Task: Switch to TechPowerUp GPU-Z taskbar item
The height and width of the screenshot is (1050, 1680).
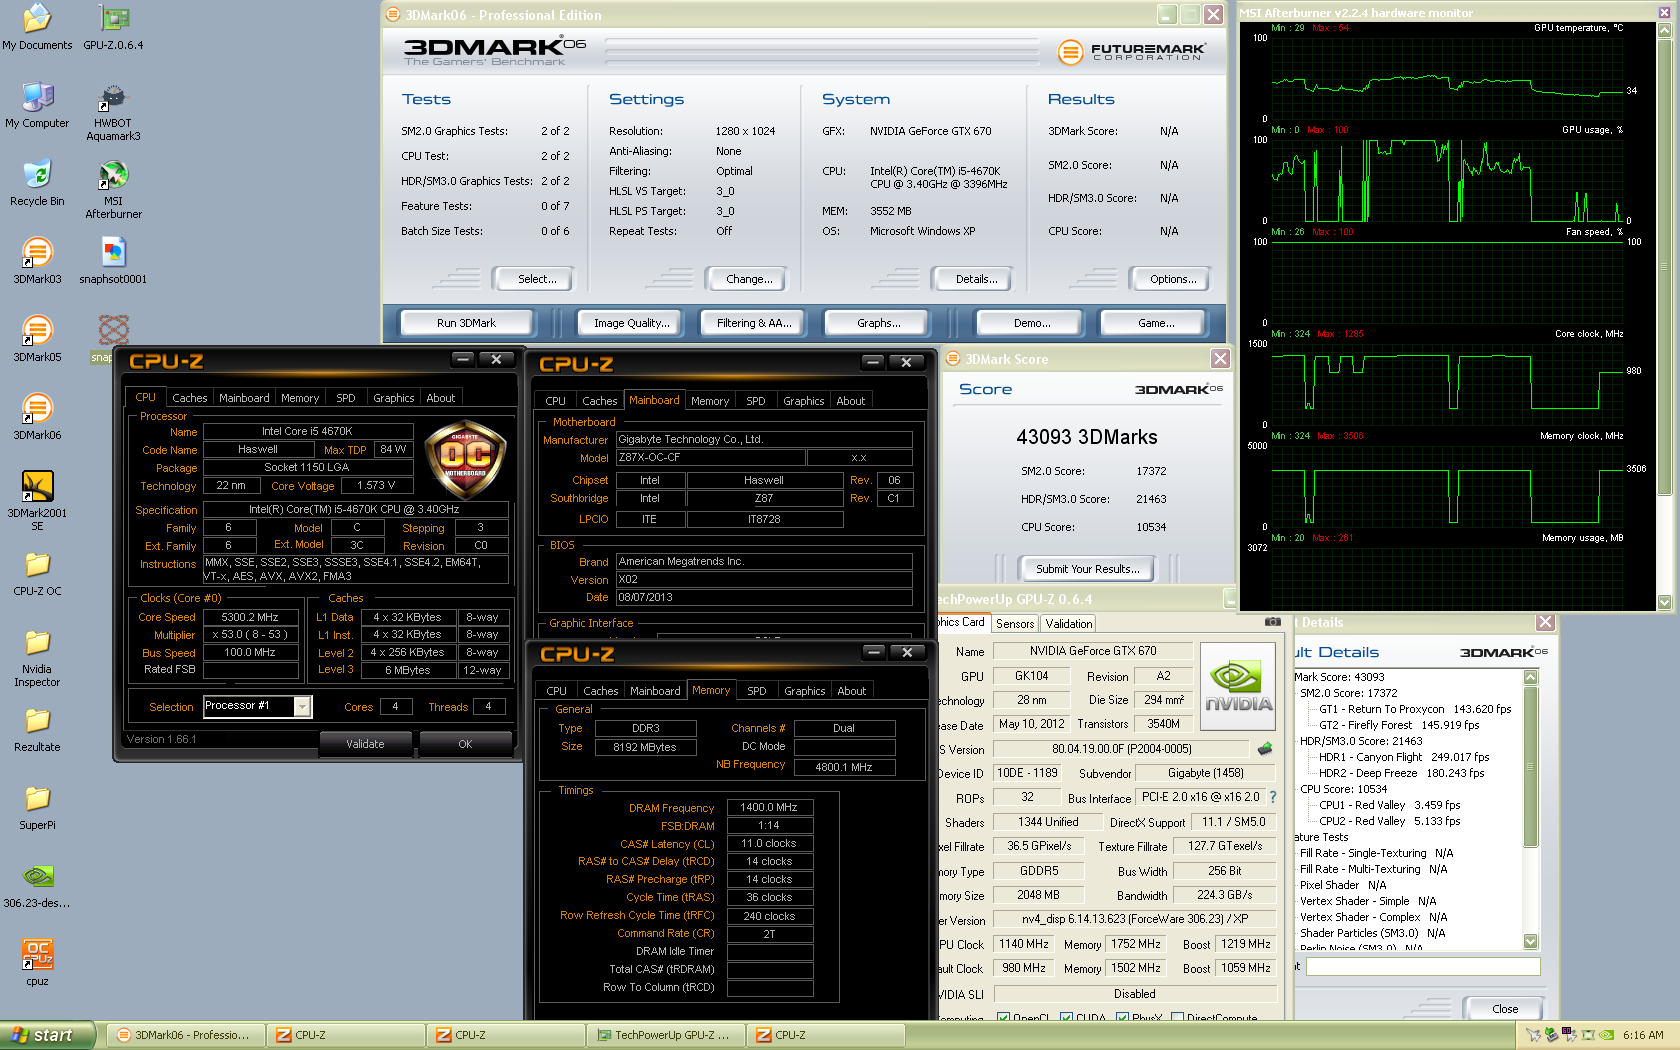Action: point(665,1035)
